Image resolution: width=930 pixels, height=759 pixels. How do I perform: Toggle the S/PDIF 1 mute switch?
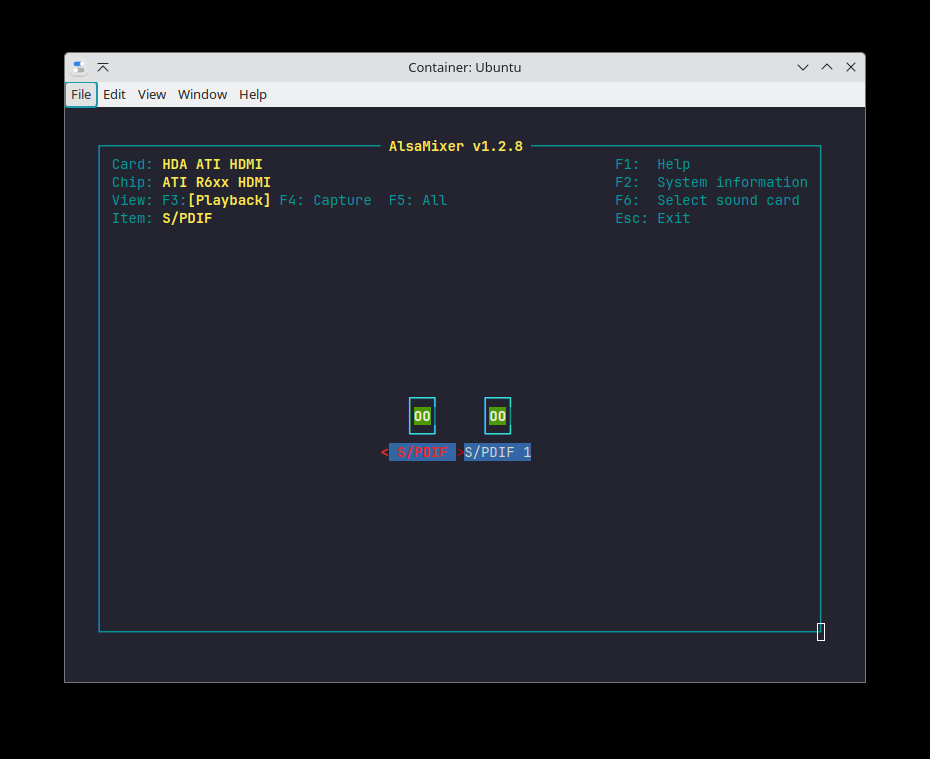click(498, 416)
